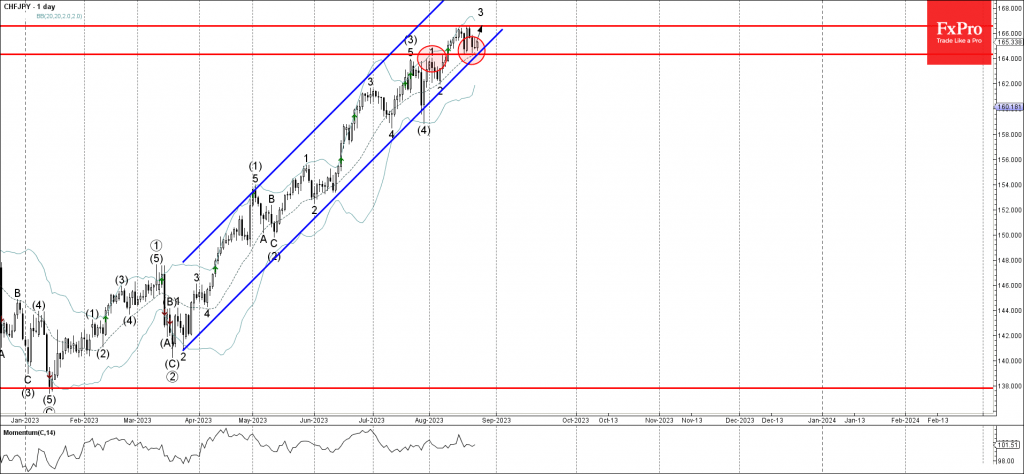Click the FxPro logo
Screen dimensions: 1024x474
tap(959, 44)
